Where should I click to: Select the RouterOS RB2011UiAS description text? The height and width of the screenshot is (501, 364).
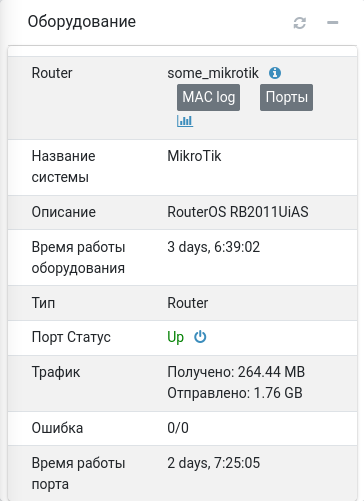238,212
